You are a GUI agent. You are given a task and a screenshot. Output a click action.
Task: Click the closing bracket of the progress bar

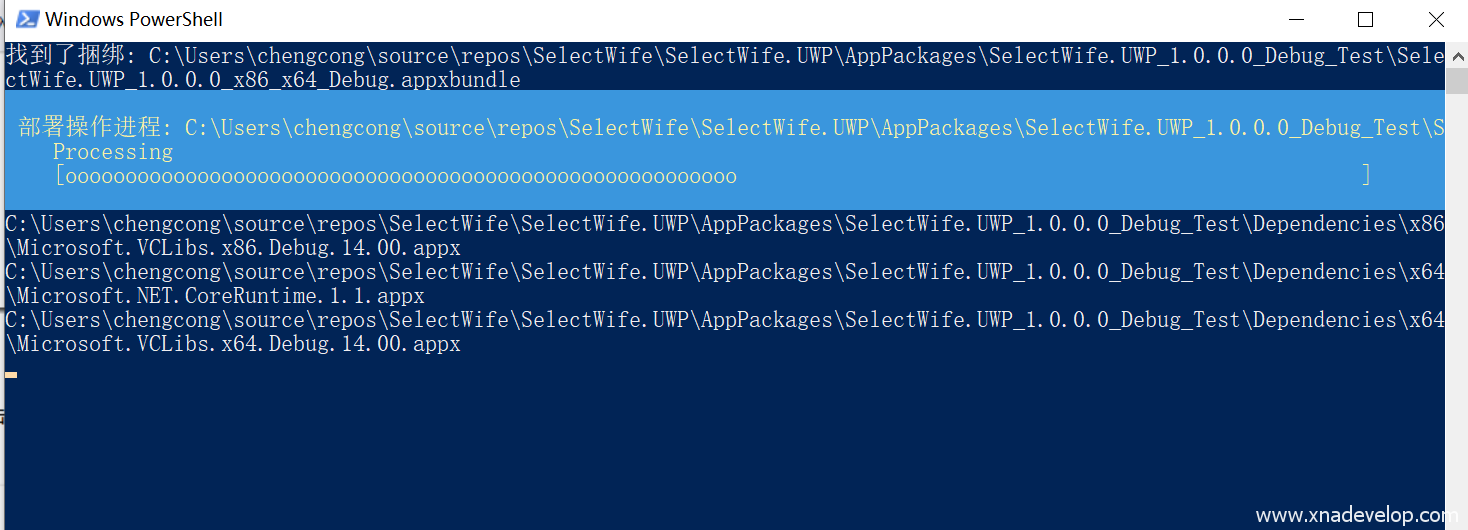pos(1366,176)
